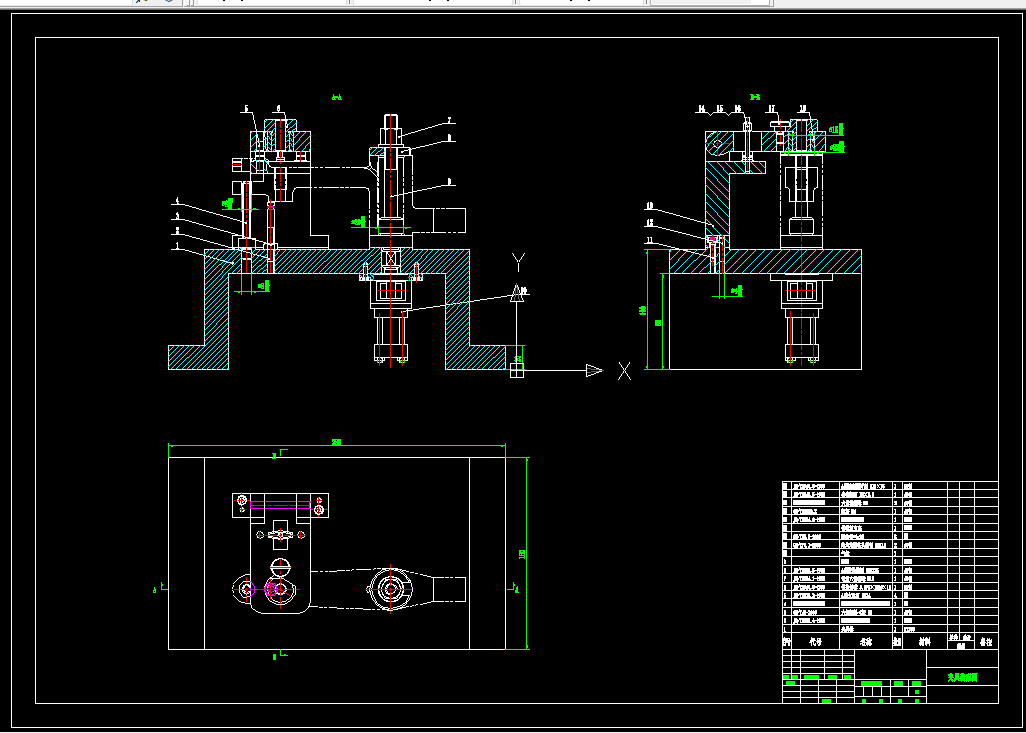Select the green B-B section view label
1026x733 pixels.
(x=754, y=98)
